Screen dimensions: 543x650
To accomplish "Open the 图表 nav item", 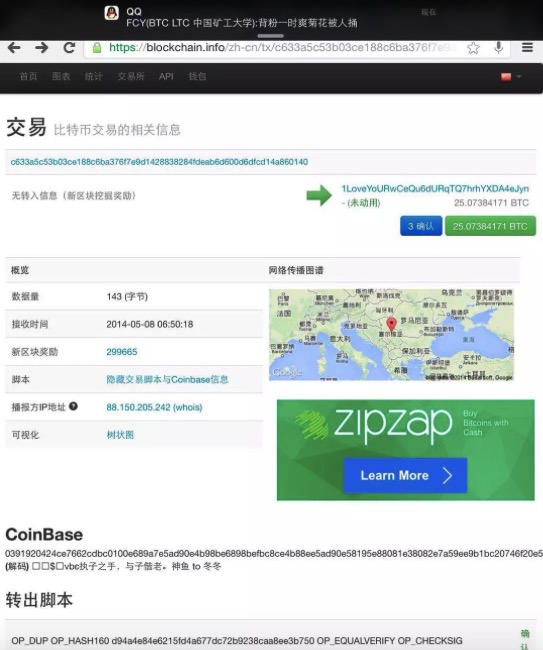I will (x=61, y=76).
